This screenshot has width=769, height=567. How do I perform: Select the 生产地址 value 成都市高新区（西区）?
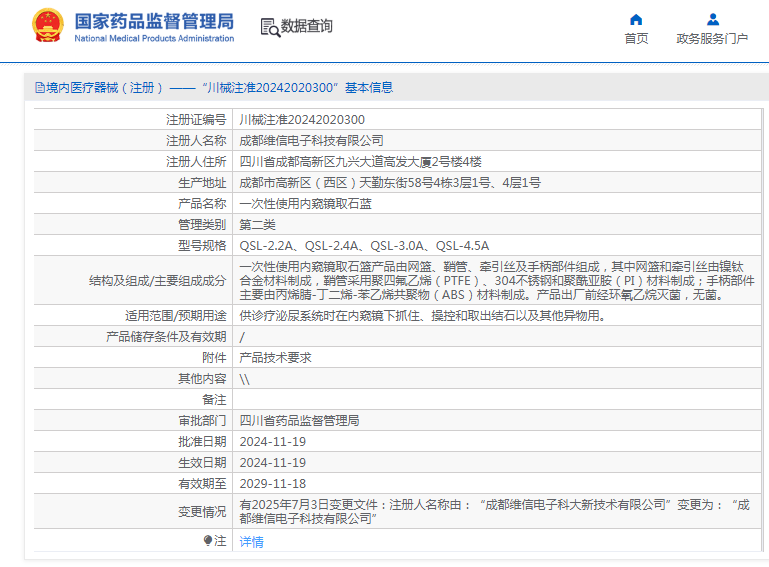click(390, 183)
